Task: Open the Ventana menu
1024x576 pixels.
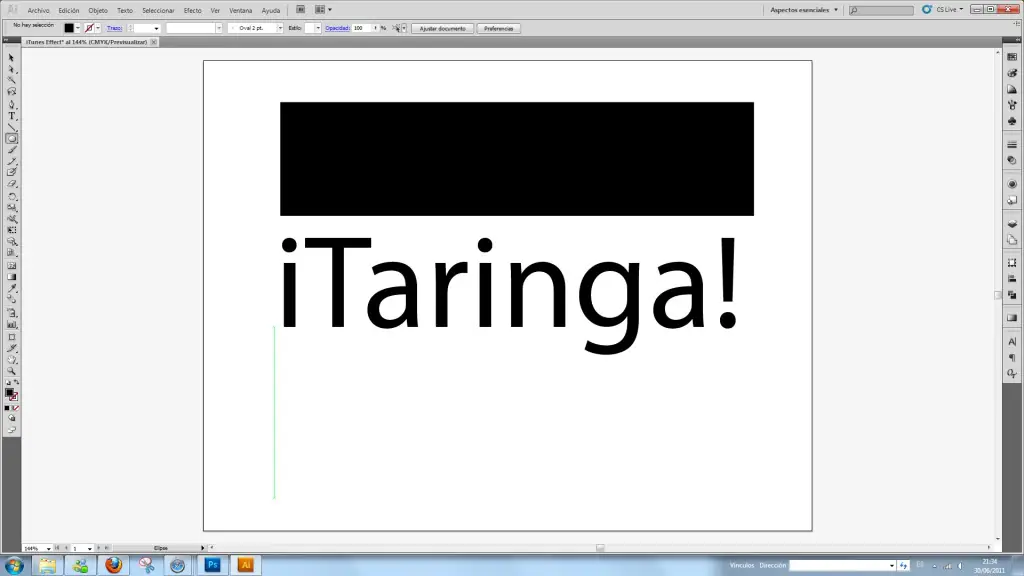Action: (x=241, y=10)
